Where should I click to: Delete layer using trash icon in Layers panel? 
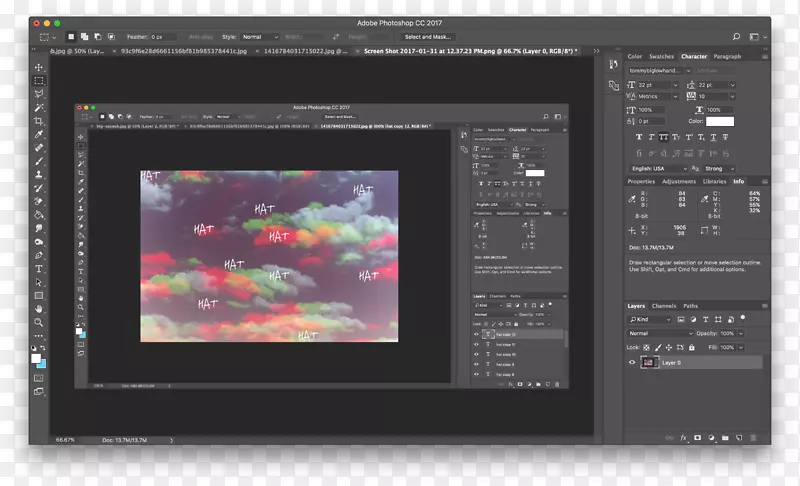tap(754, 438)
